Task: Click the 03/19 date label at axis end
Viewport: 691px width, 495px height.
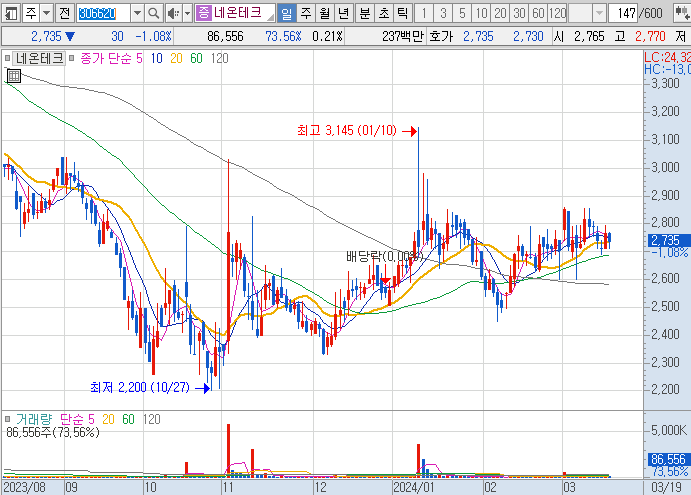Action: click(x=666, y=487)
